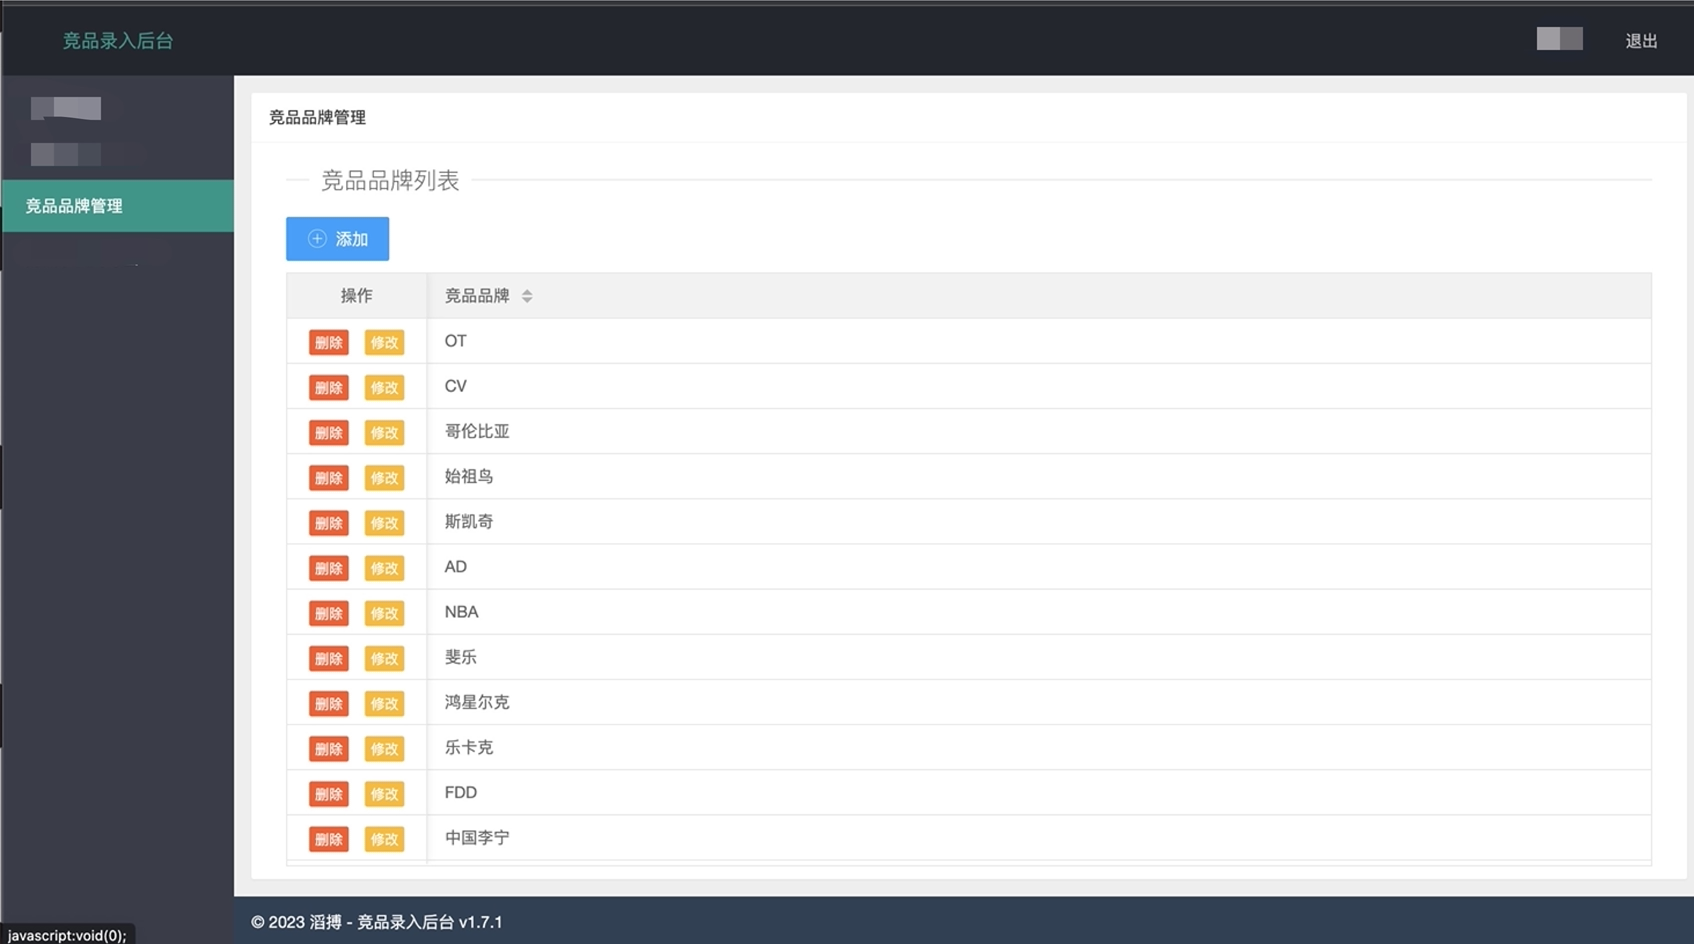Delete the 哥伦比亚 brand row

328,432
